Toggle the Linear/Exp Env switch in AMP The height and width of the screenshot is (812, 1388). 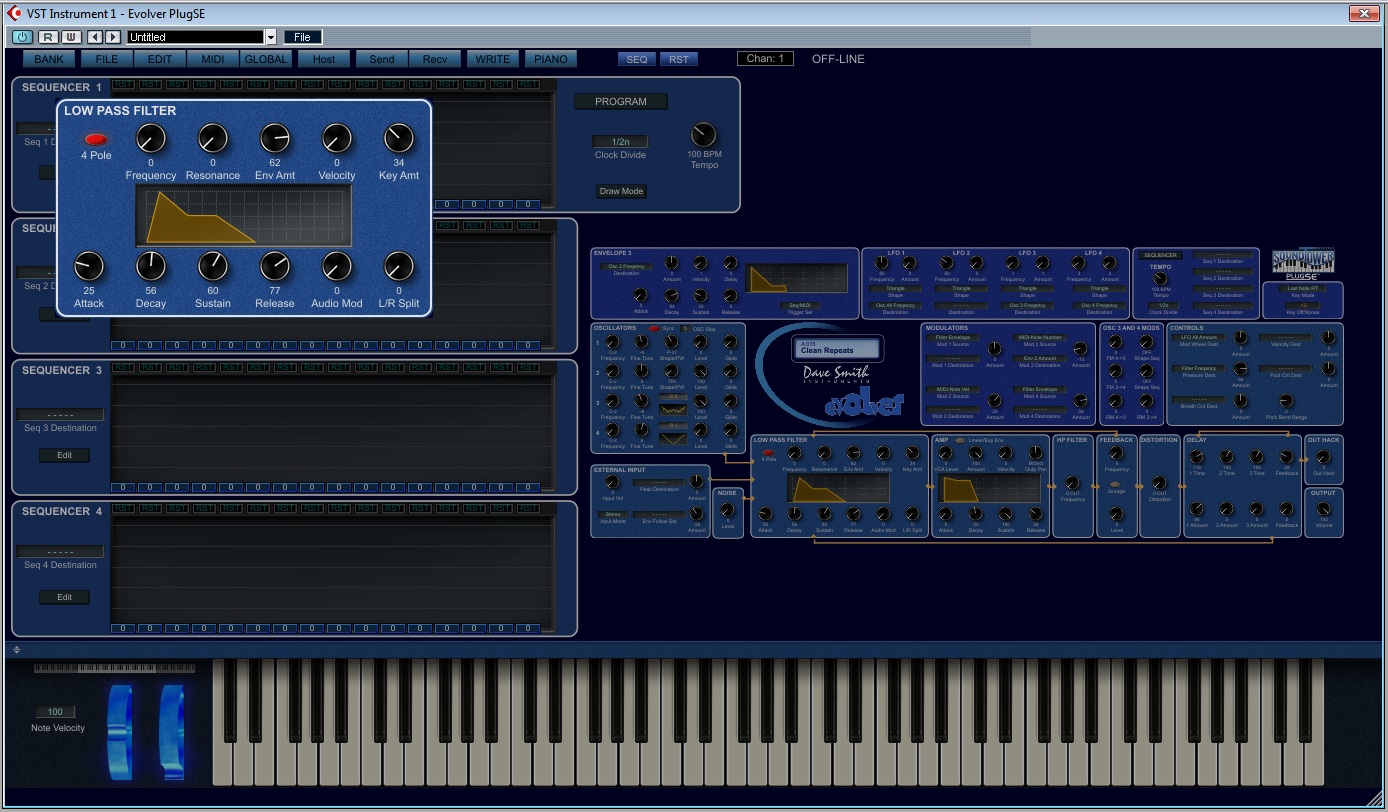(x=960, y=440)
